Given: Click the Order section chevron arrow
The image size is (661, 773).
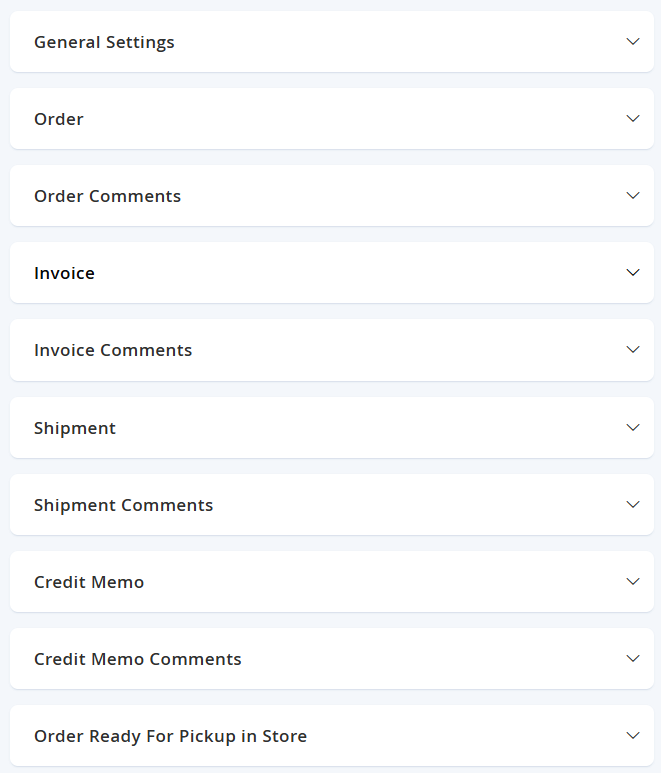Looking at the screenshot, I should tap(632, 118).
